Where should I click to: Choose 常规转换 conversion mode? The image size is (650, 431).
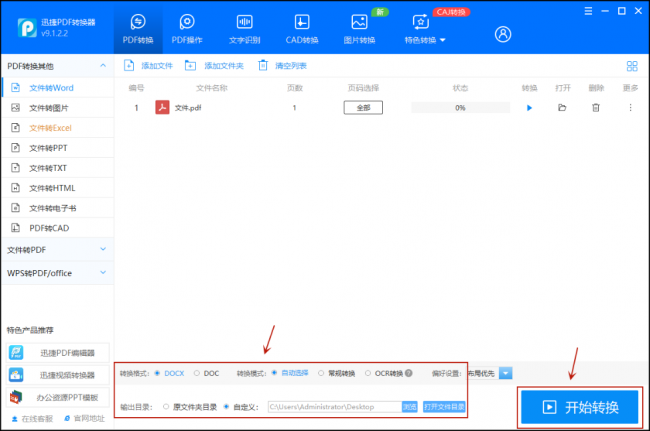[321, 373]
